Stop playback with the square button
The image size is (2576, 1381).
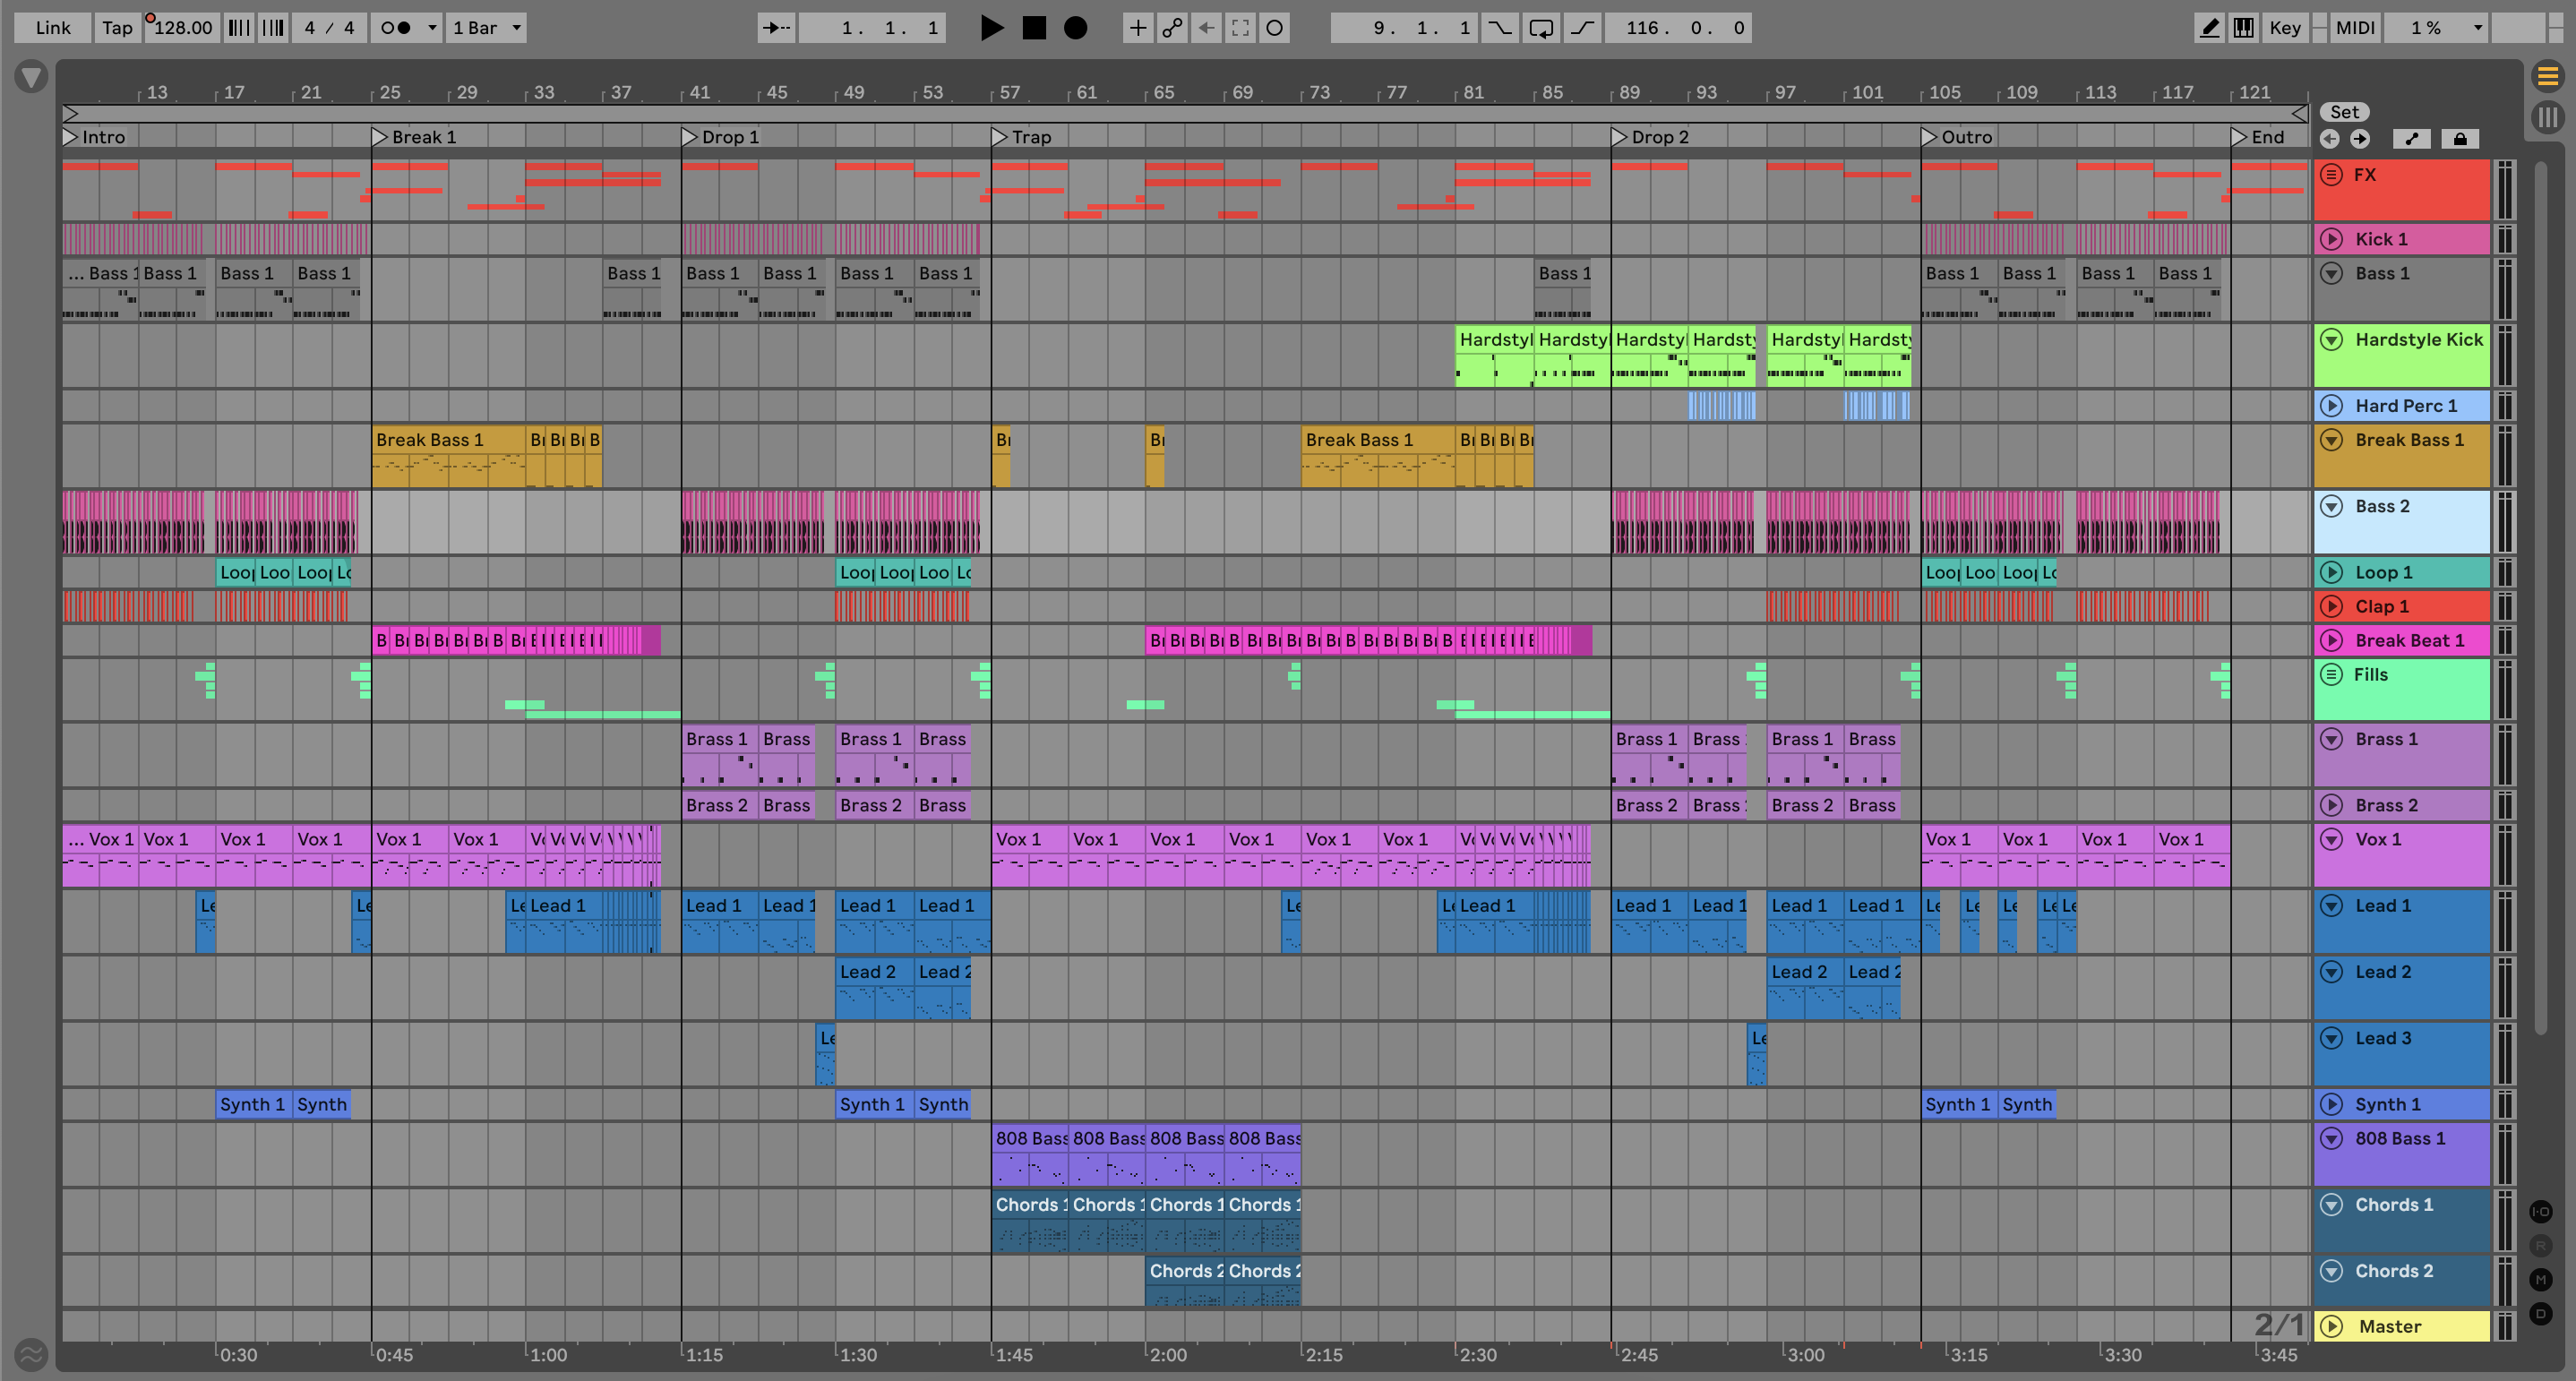click(x=1034, y=28)
